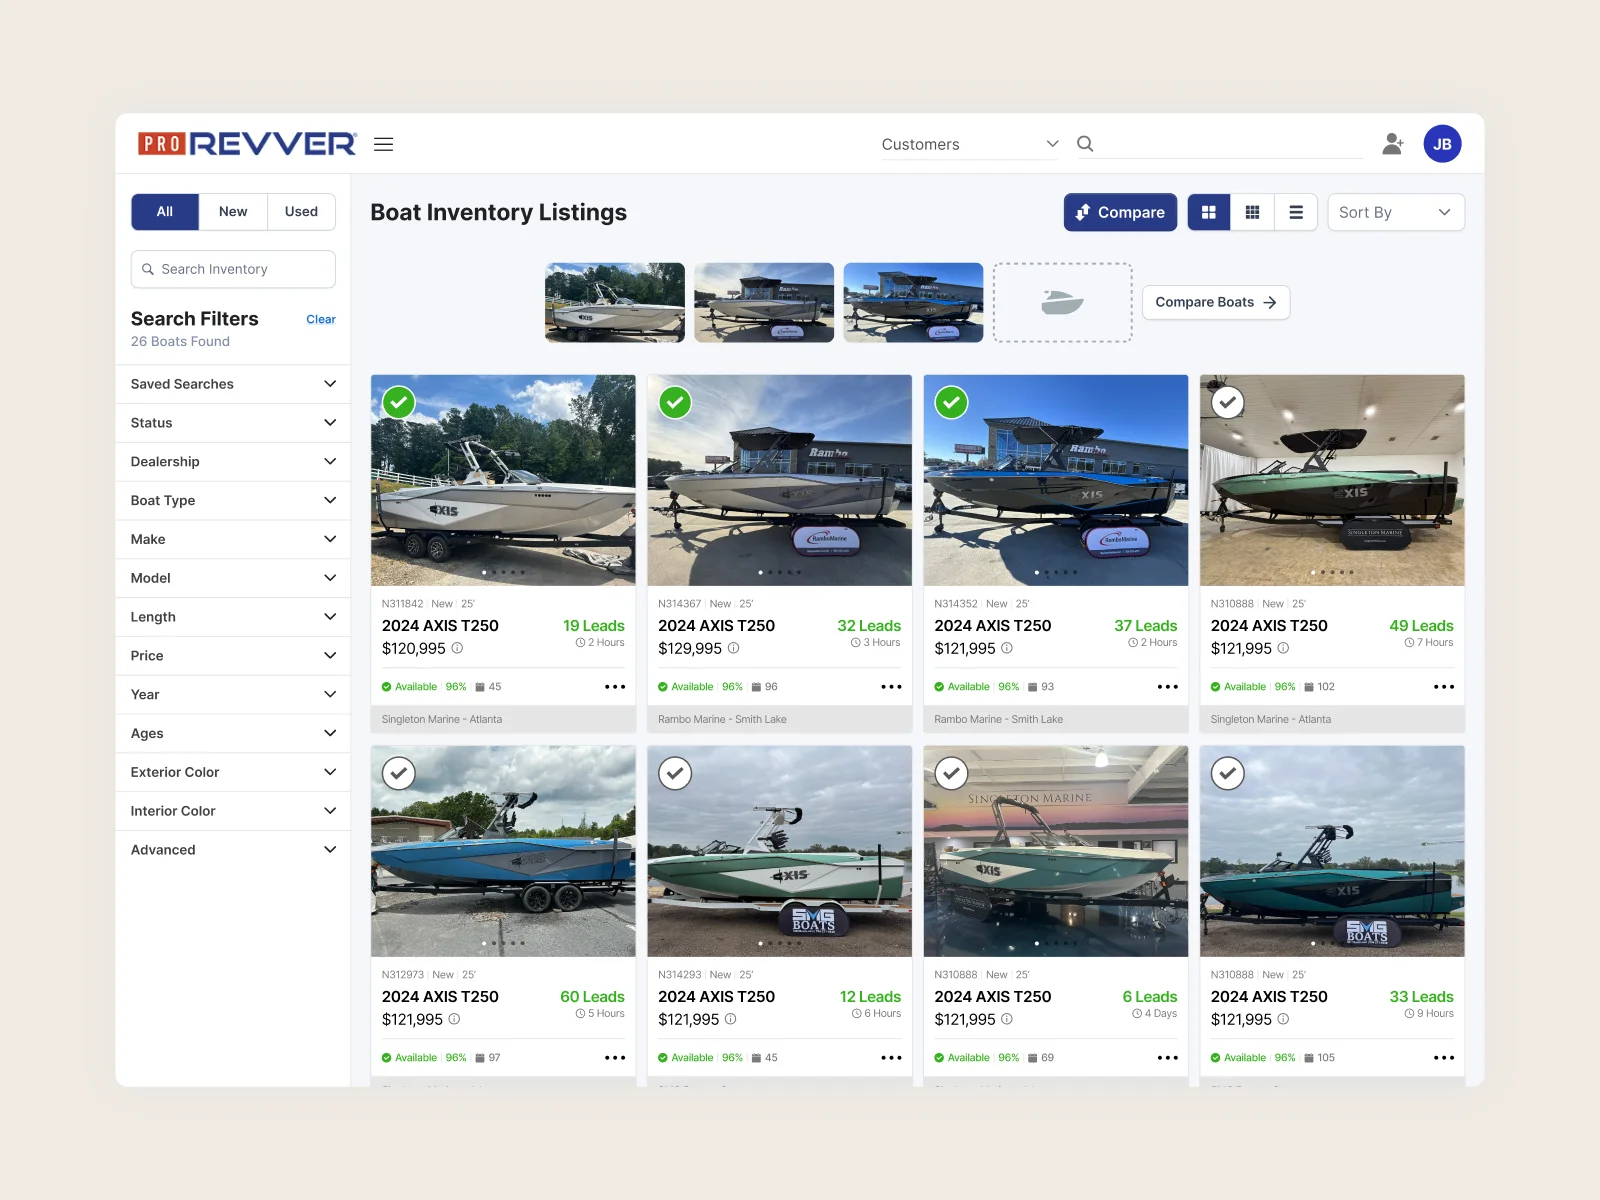
Task: Click the search magnifier icon in header
Action: (x=1085, y=144)
